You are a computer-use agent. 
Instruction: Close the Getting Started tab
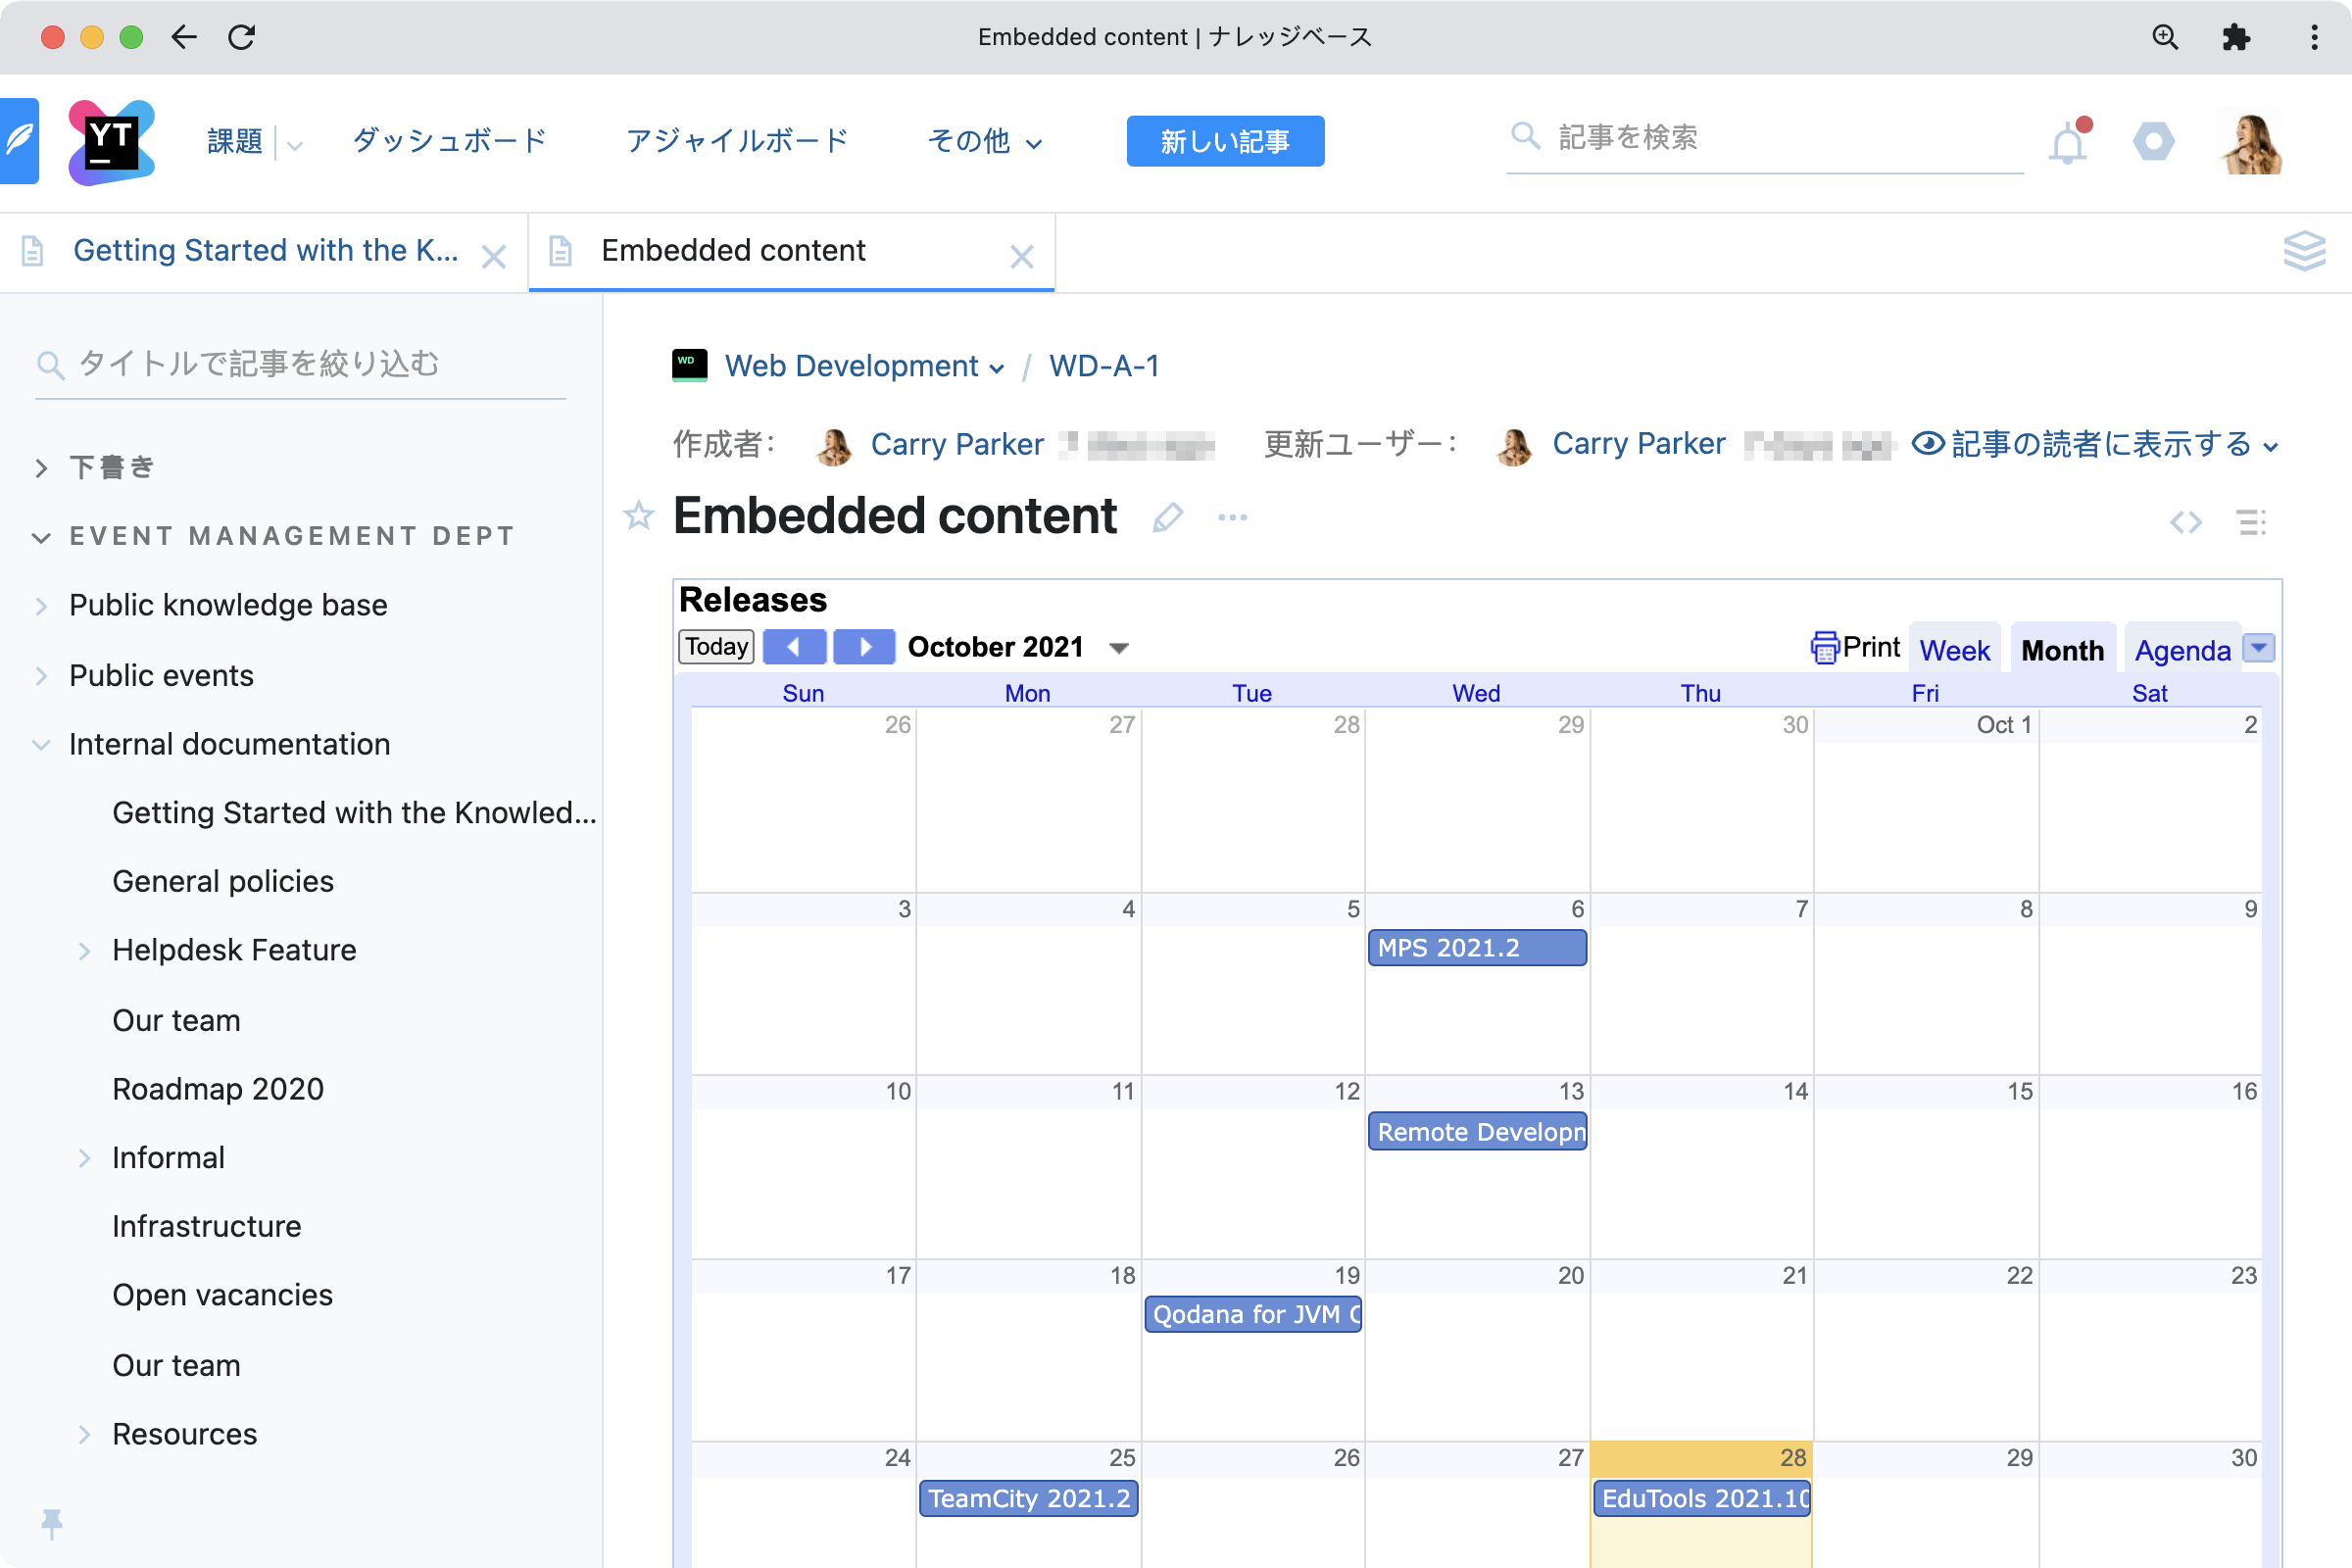pyautogui.click(x=494, y=257)
